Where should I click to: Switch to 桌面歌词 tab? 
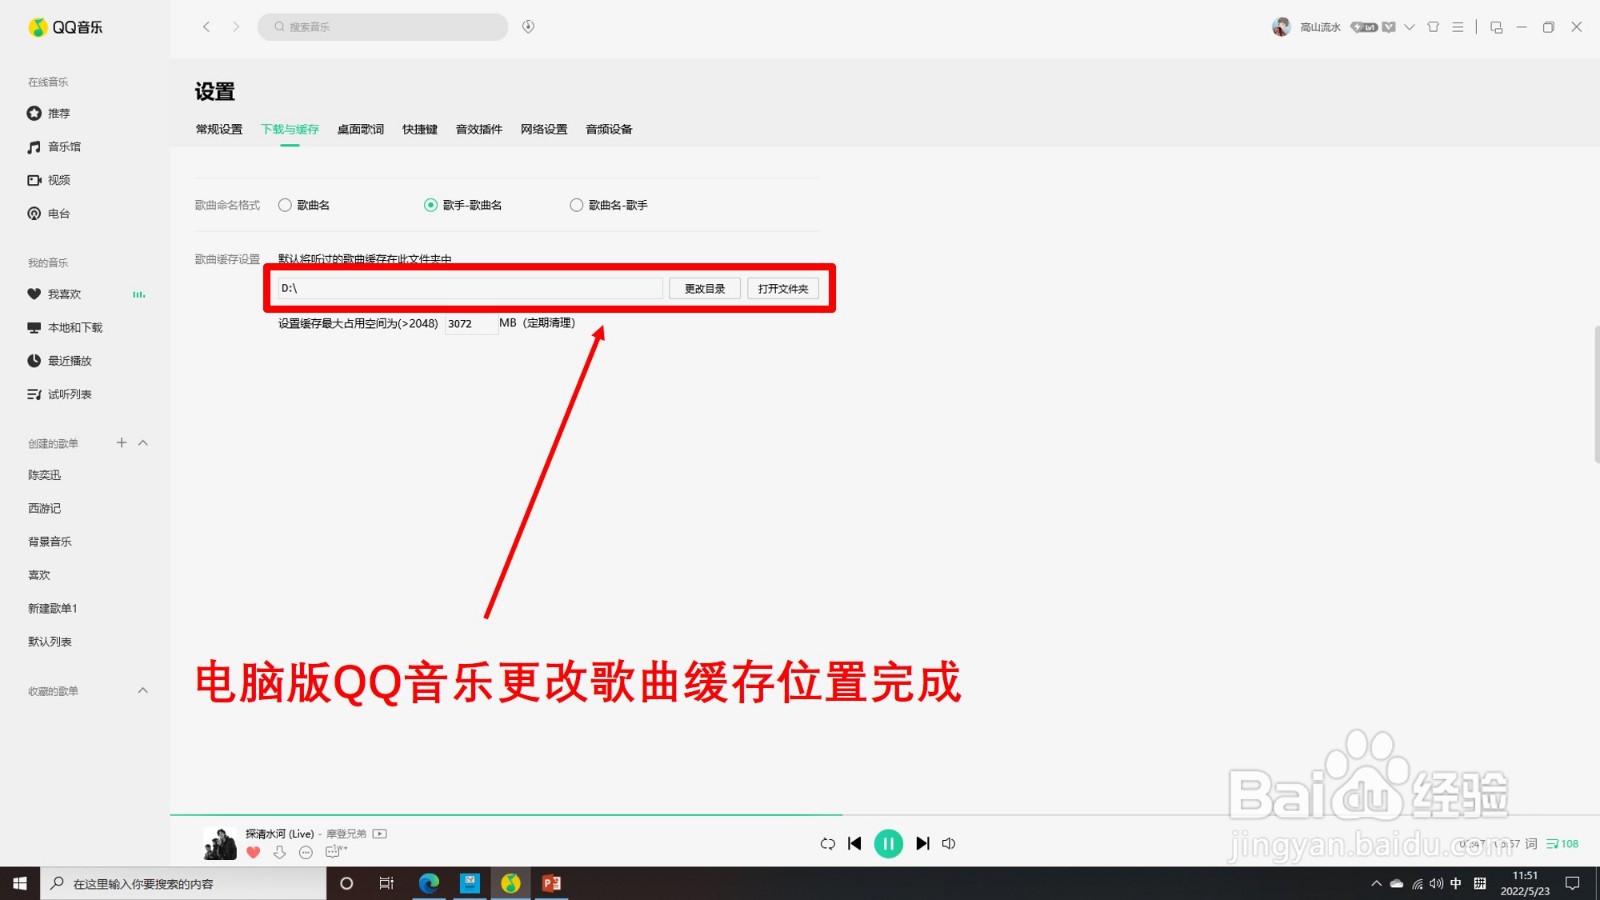click(360, 129)
